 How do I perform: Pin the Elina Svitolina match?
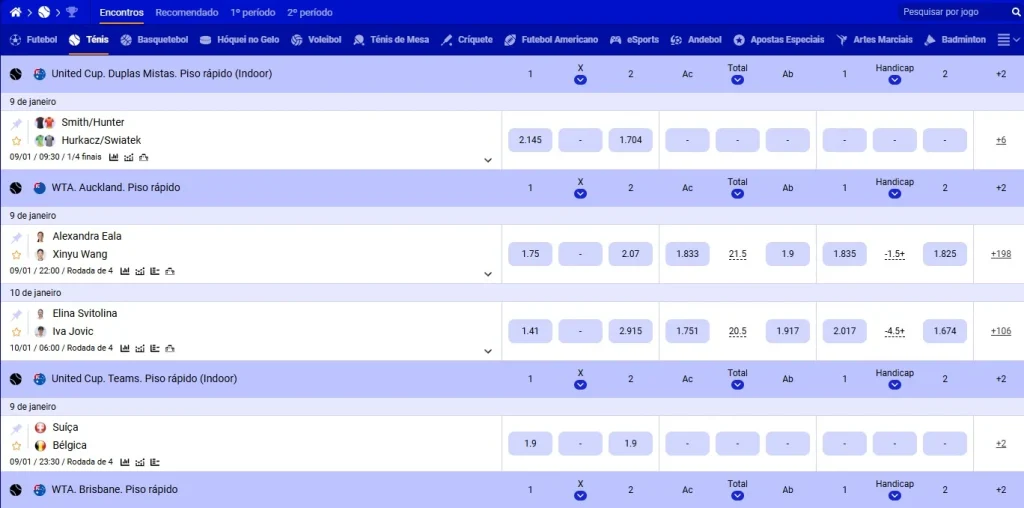(16, 315)
